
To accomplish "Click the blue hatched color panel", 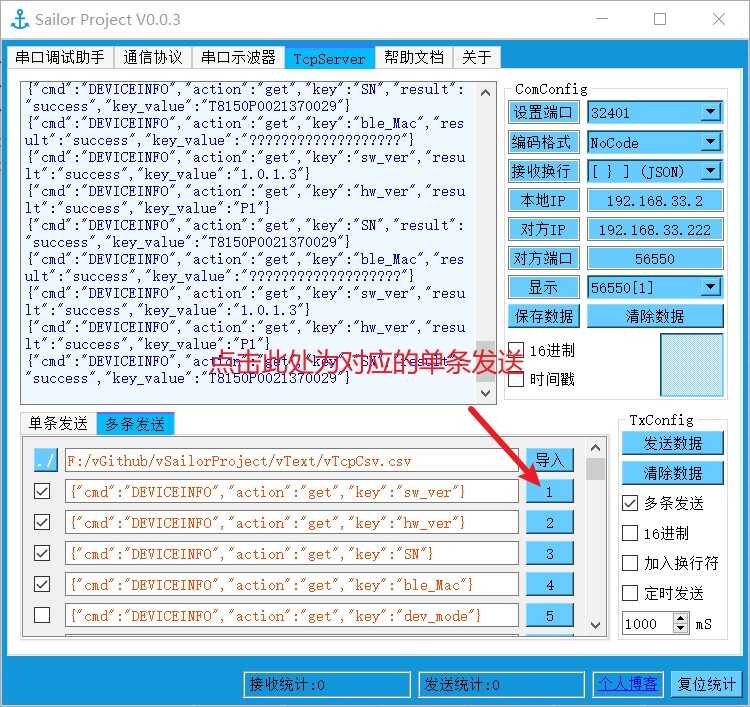I will 691,365.
